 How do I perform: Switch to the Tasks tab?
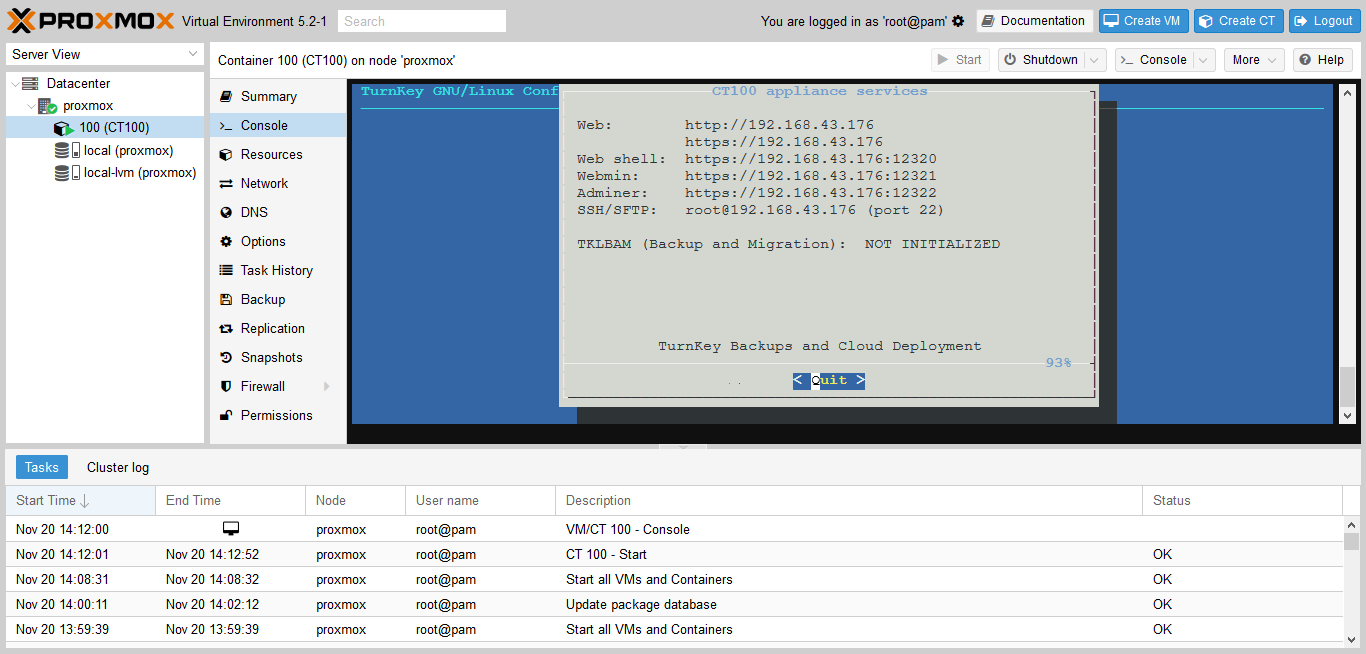pos(42,467)
